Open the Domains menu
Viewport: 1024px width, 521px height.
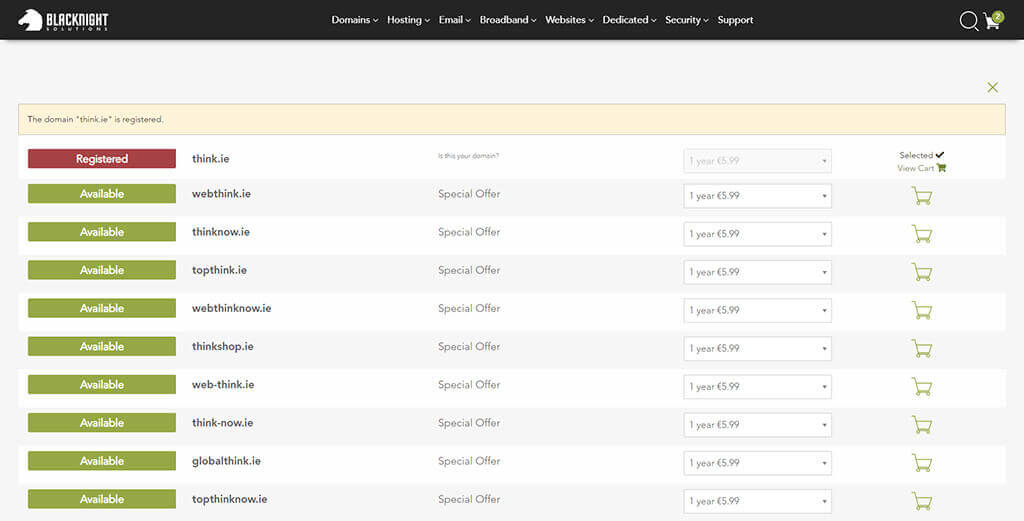[x=354, y=20]
